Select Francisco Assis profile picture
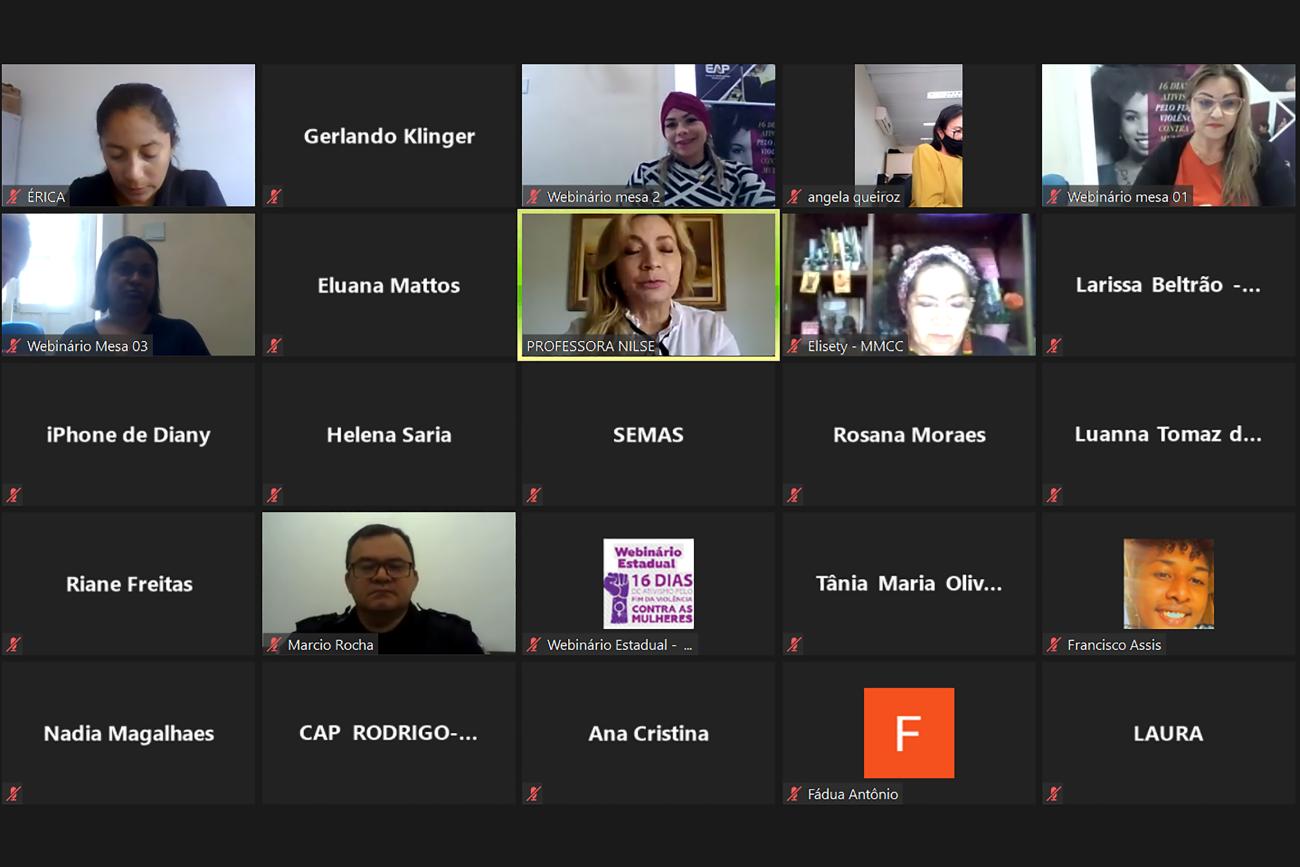Screen dimensions: 1300x867 [1168, 584]
